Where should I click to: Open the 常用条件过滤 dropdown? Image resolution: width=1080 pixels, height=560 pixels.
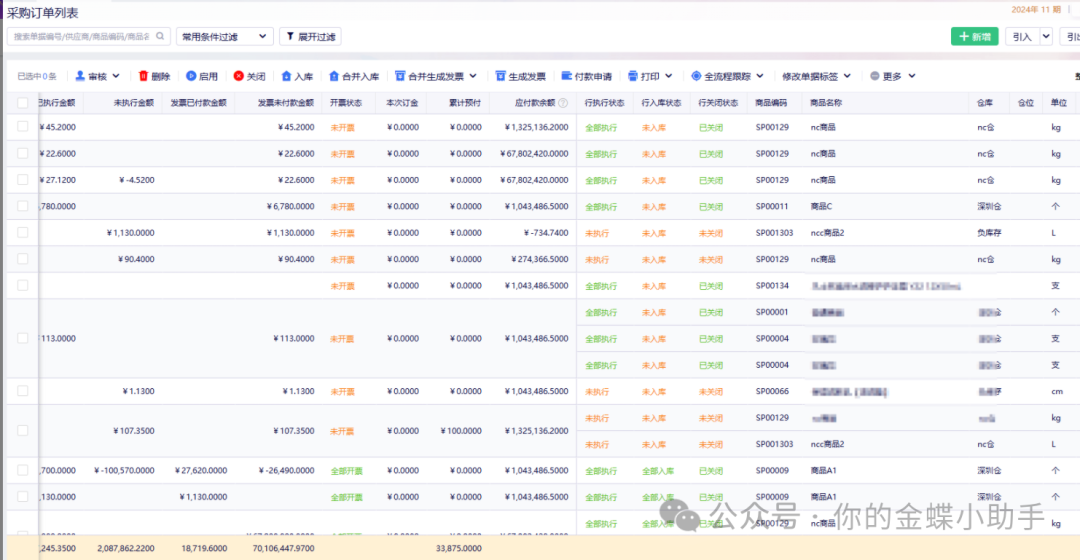point(224,36)
